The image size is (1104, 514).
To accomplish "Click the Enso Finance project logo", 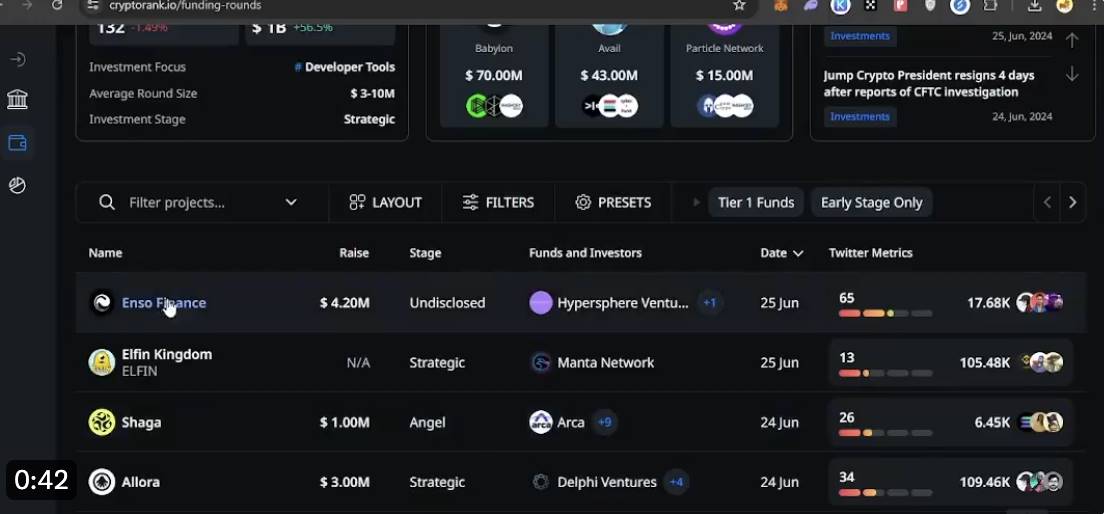I will pos(101,303).
